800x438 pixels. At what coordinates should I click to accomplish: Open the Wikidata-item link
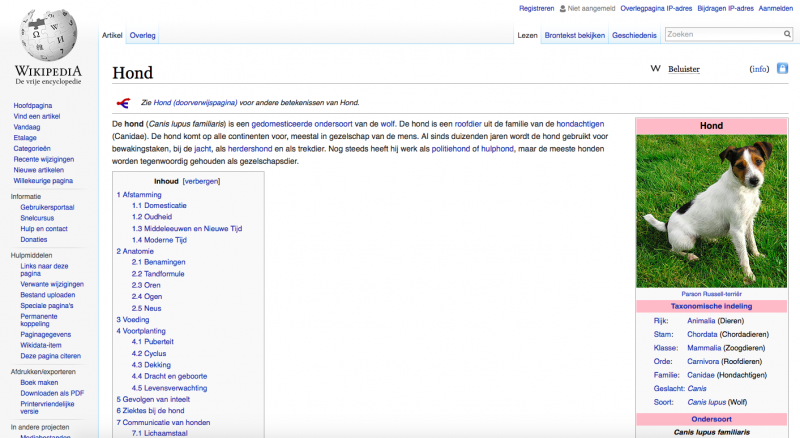(41, 346)
